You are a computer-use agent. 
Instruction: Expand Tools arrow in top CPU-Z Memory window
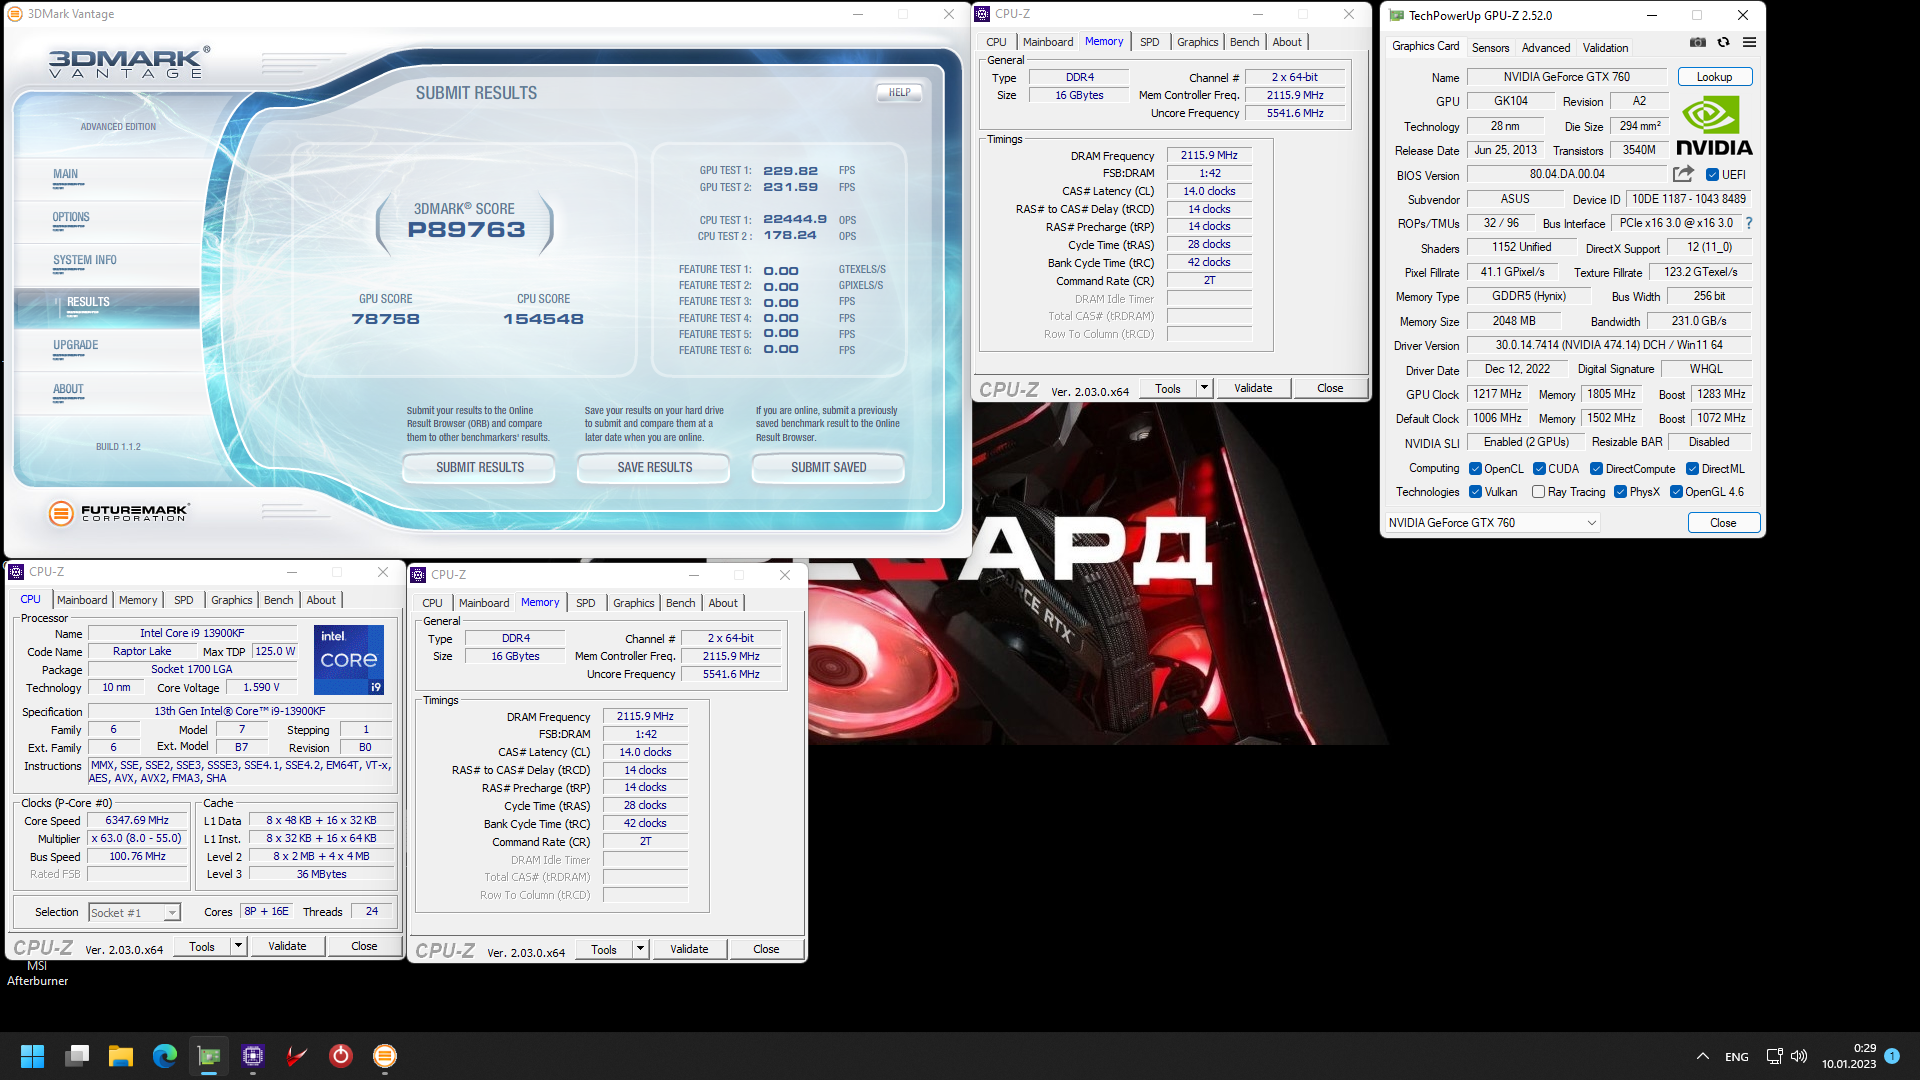tap(1204, 388)
